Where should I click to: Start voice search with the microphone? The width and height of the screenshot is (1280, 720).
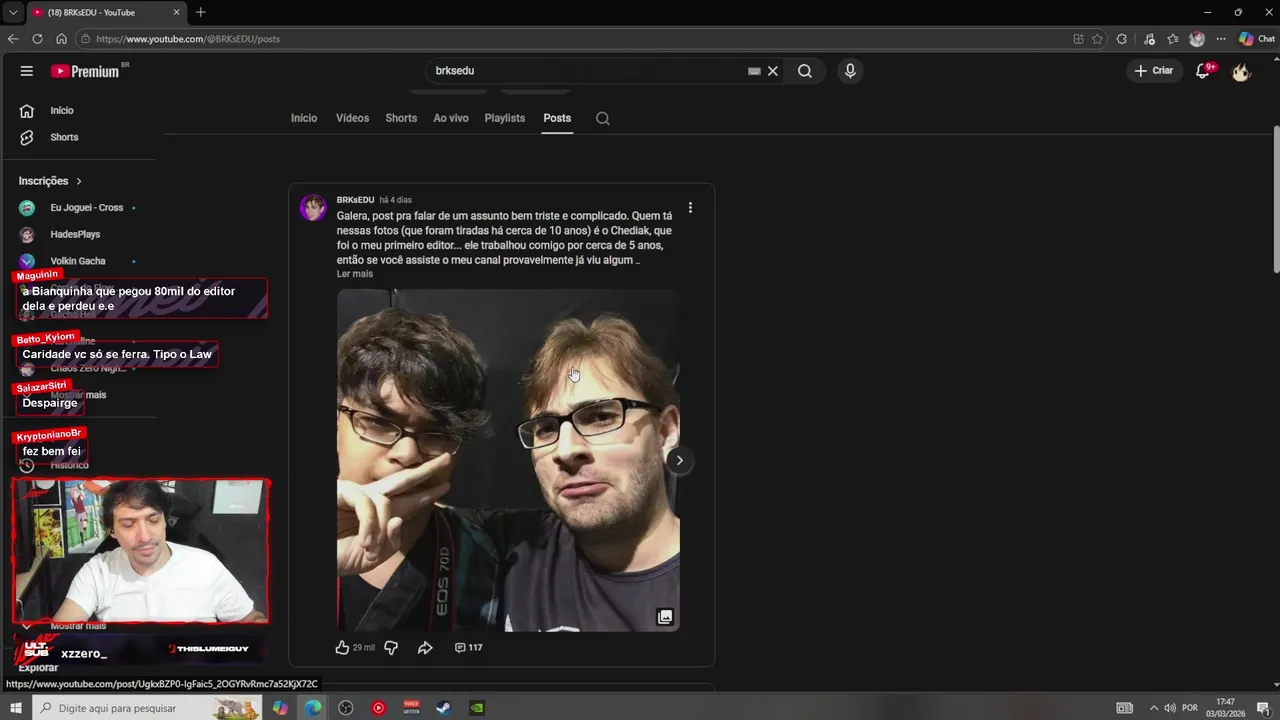coord(850,71)
